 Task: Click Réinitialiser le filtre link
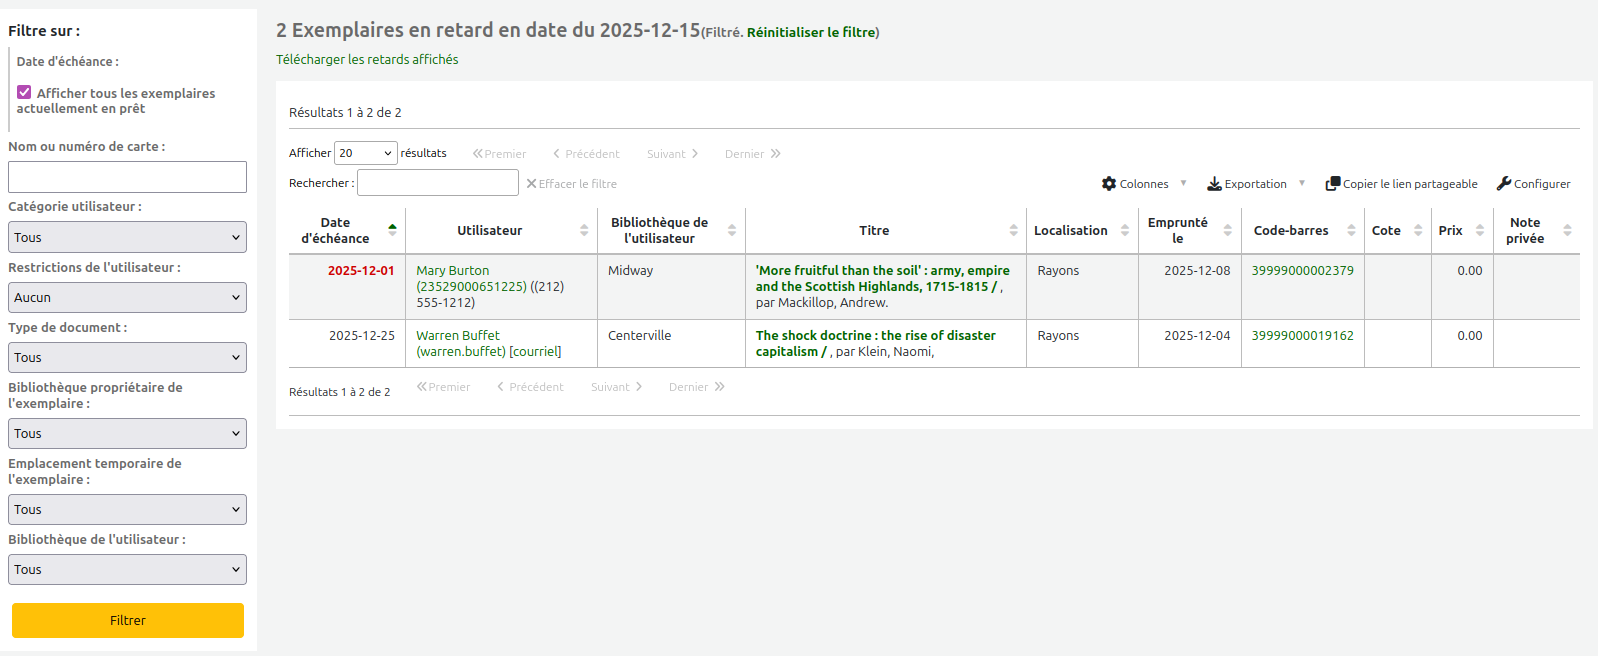(x=811, y=32)
